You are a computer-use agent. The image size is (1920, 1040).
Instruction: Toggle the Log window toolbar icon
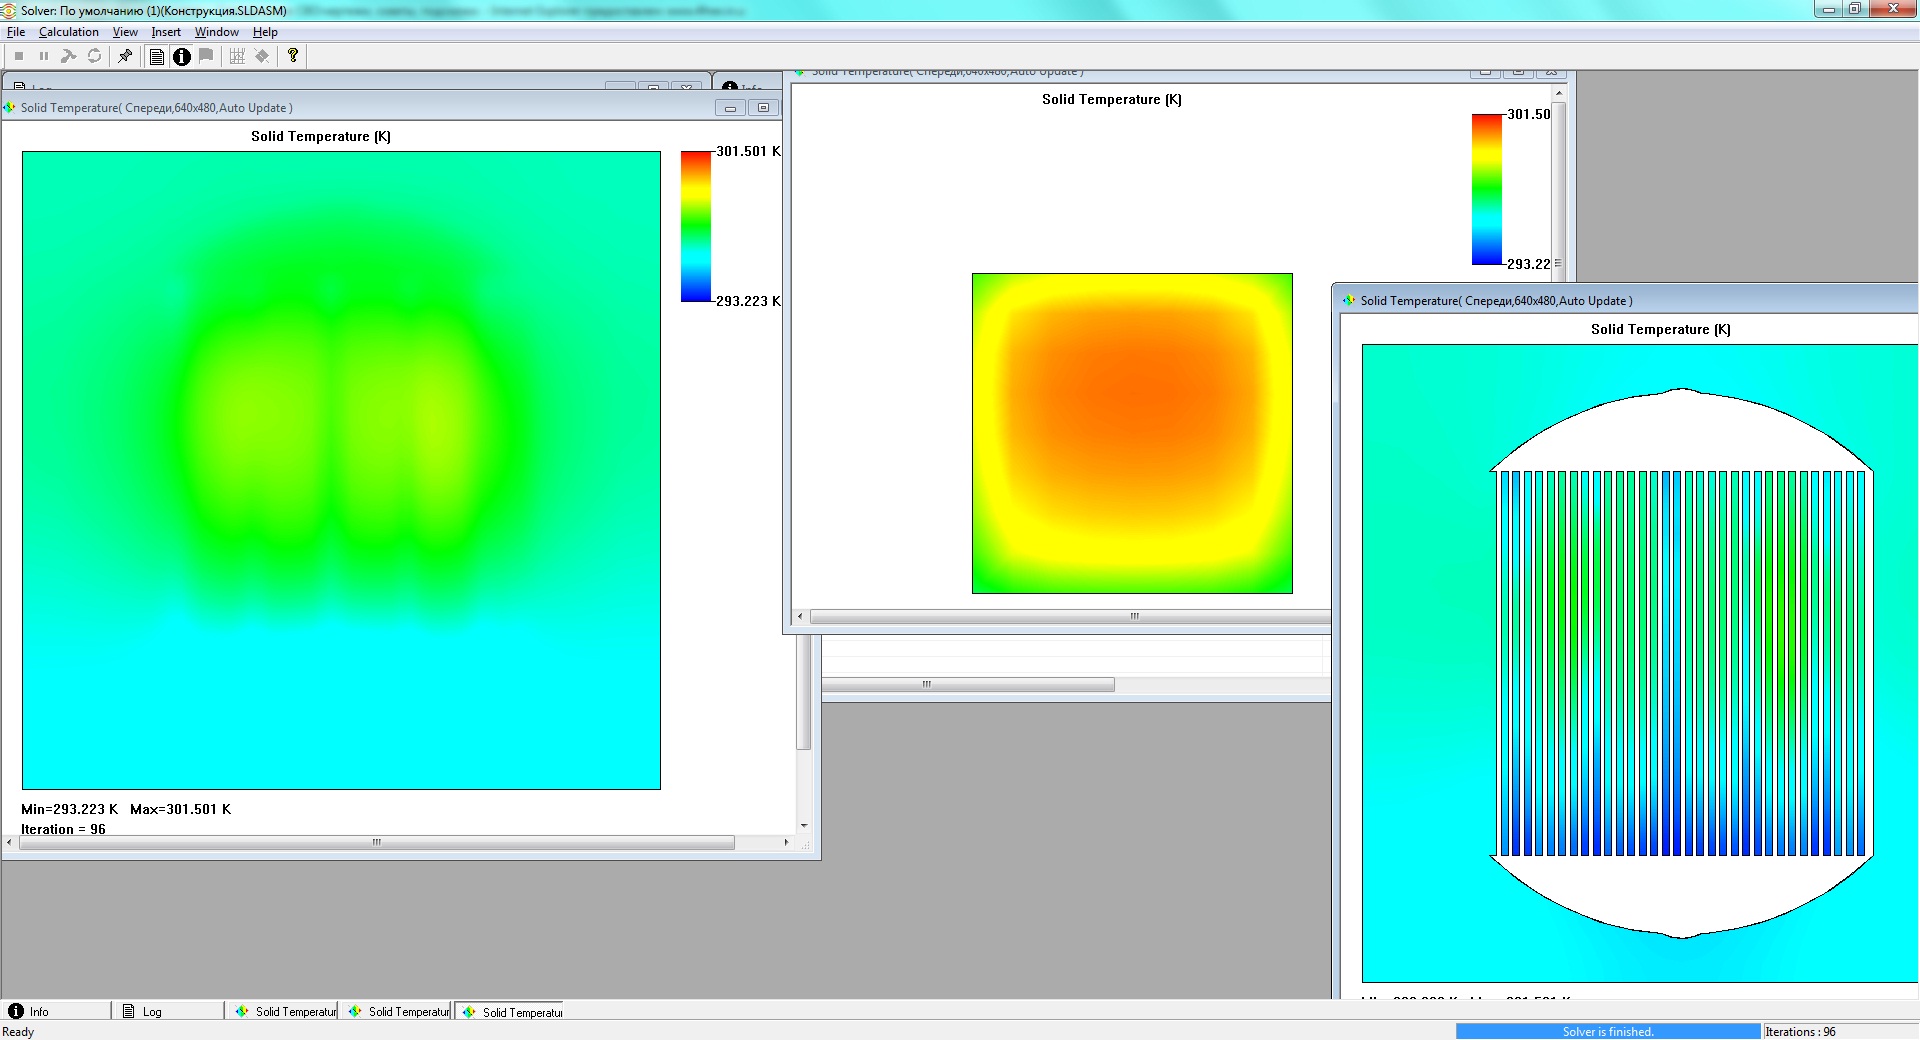(157, 56)
